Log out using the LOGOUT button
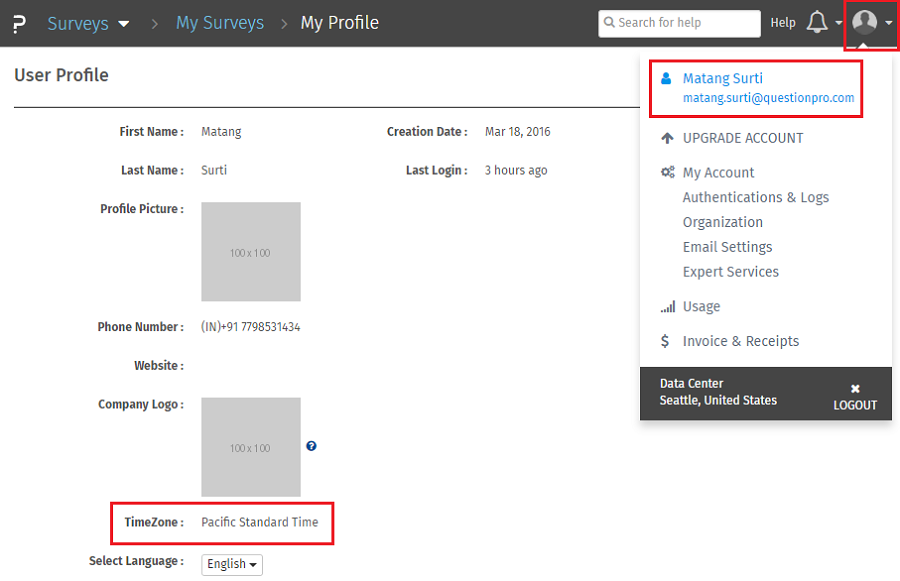This screenshot has width=900, height=581. (x=855, y=405)
